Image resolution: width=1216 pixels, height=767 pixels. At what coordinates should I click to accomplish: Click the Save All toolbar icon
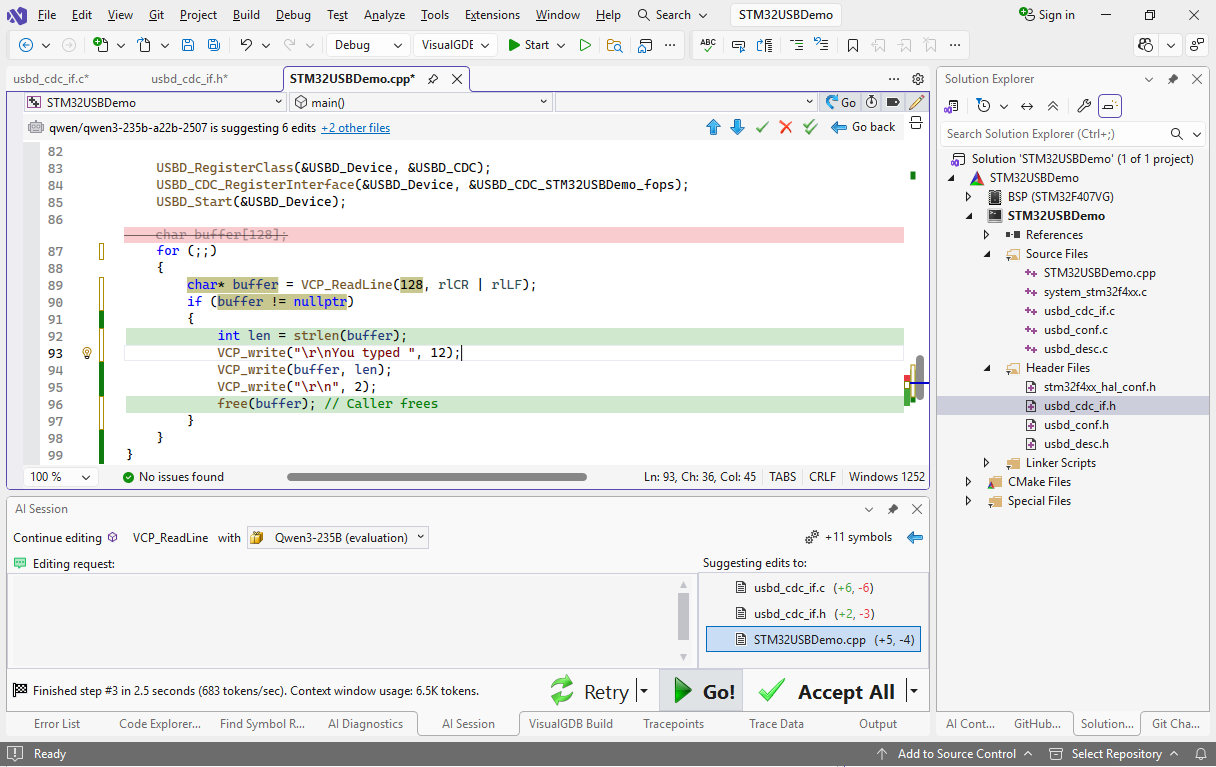pos(214,45)
